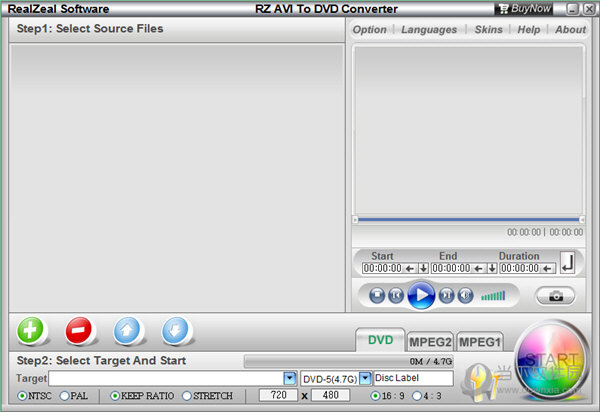This screenshot has height=412, width=600.
Task: Play the preview video
Action: point(421,295)
